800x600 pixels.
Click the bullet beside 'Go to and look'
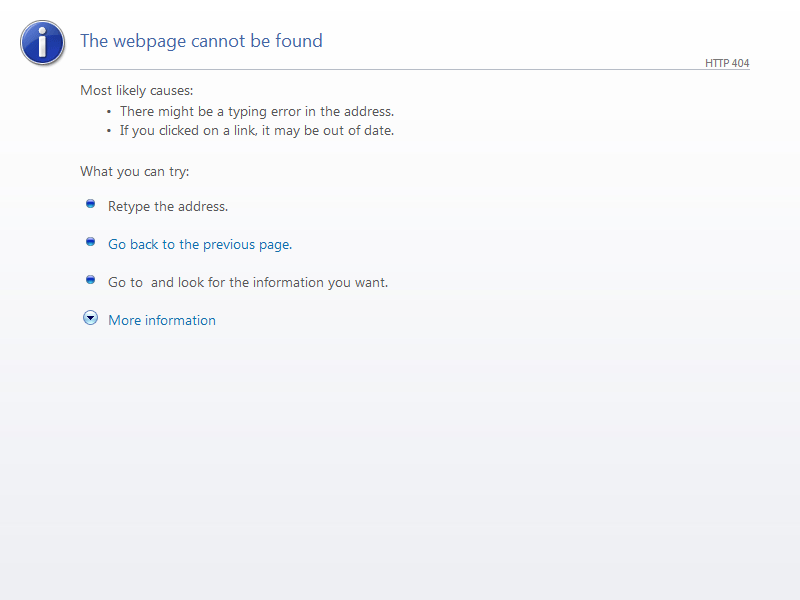(x=90, y=280)
